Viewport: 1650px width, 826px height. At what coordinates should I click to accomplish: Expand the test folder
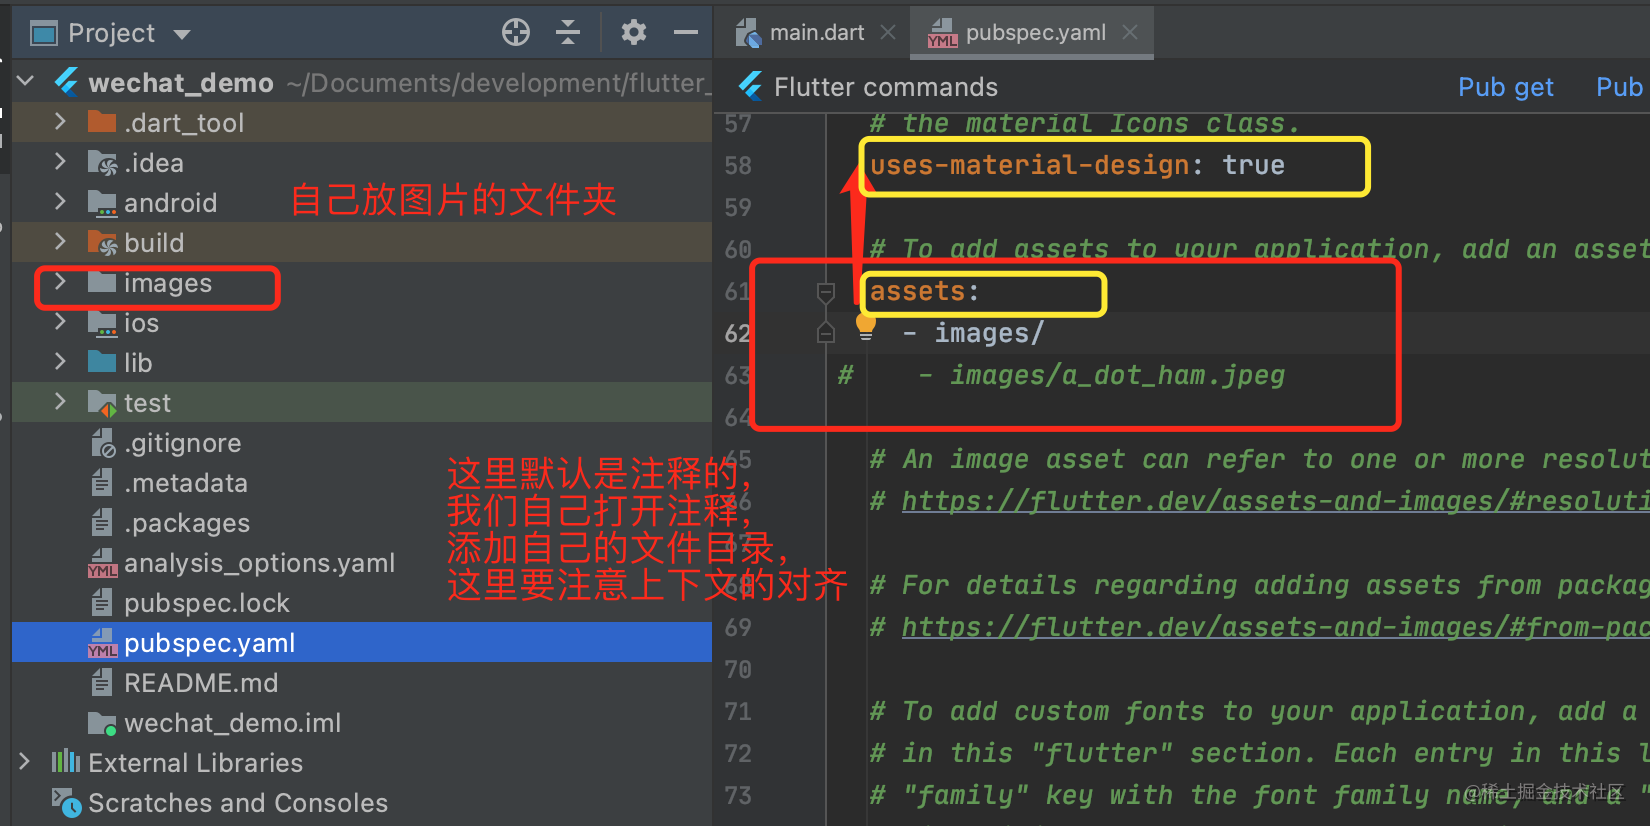click(60, 401)
